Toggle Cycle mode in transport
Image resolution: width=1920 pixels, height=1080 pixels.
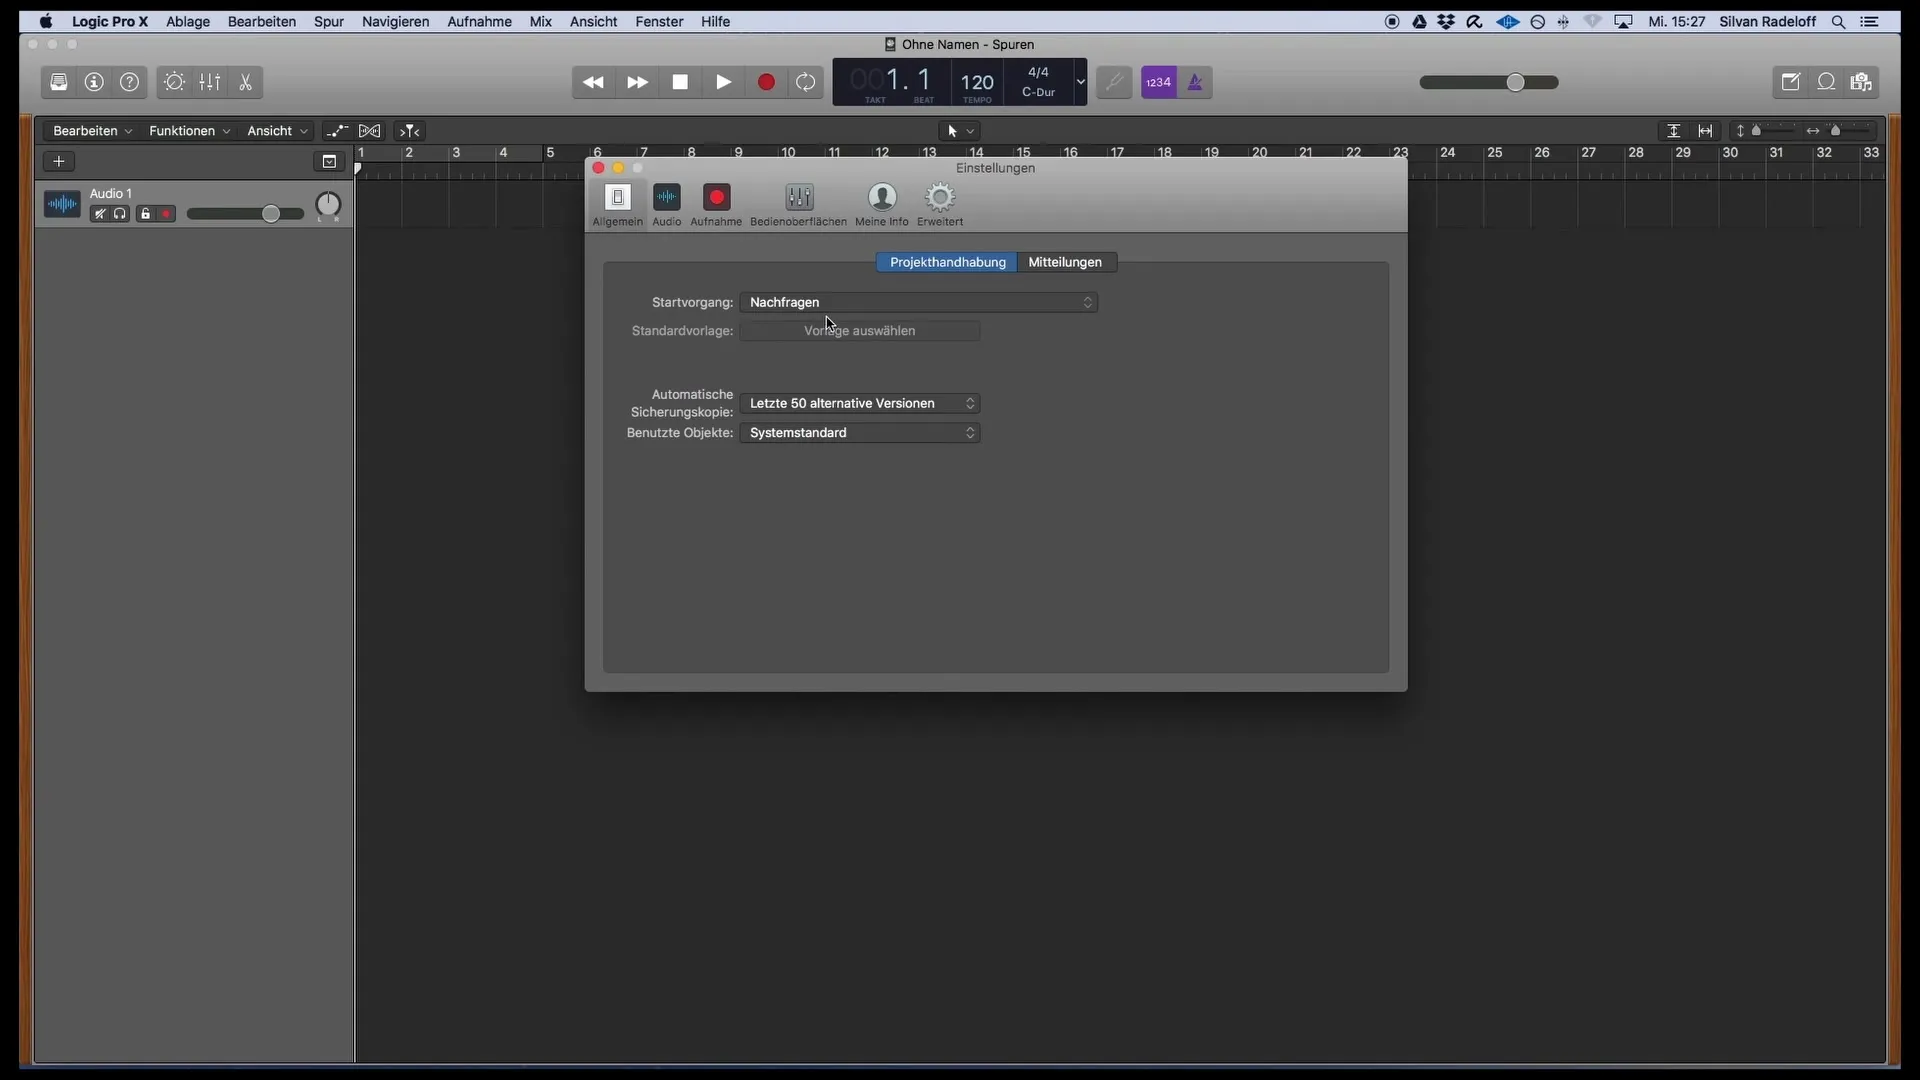(x=806, y=83)
